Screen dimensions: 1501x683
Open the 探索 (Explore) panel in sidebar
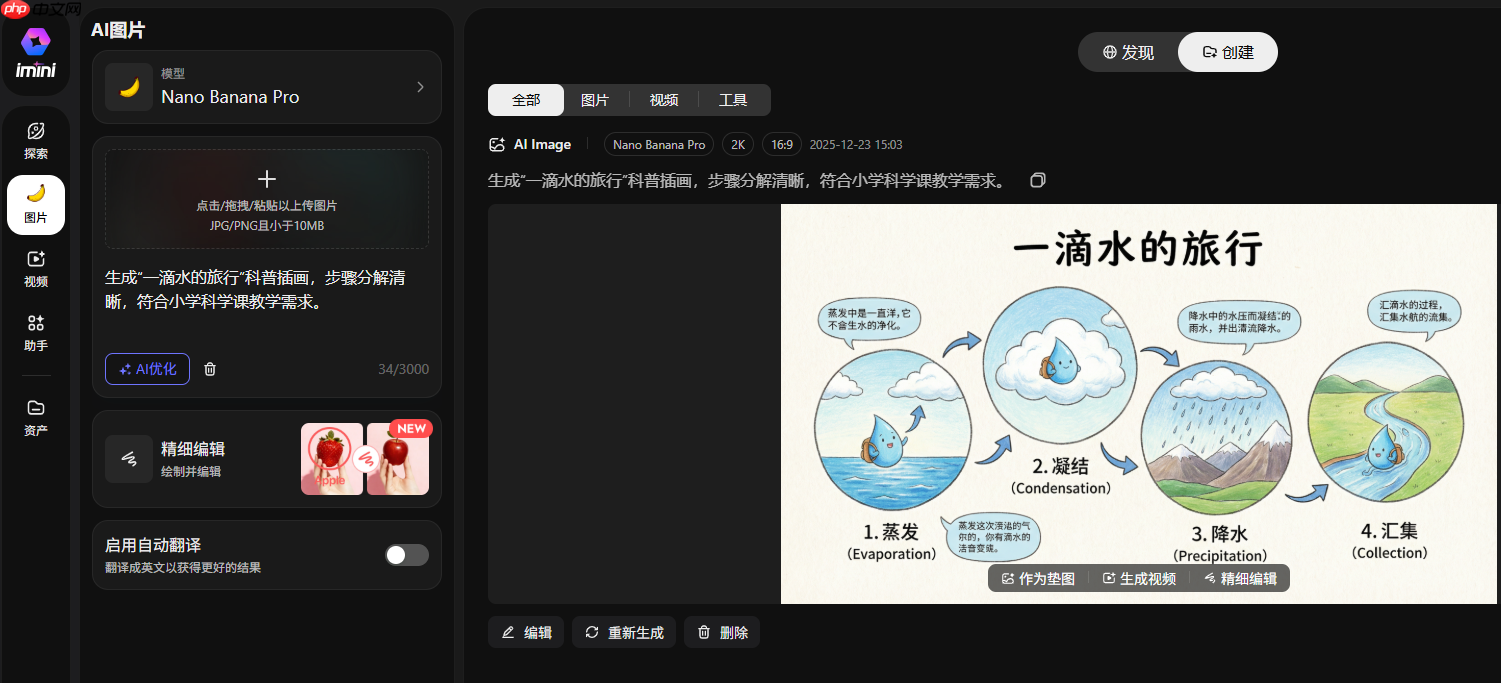[x=35, y=140]
